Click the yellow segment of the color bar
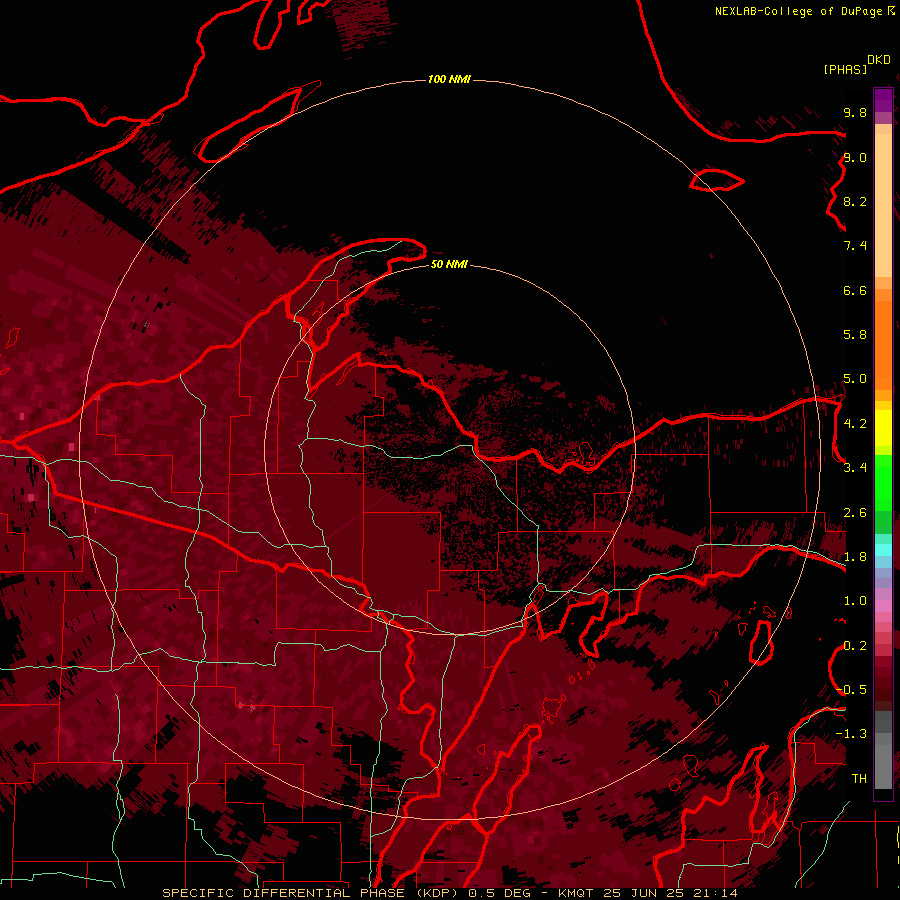Screen dimensions: 900x900 [x=883, y=428]
